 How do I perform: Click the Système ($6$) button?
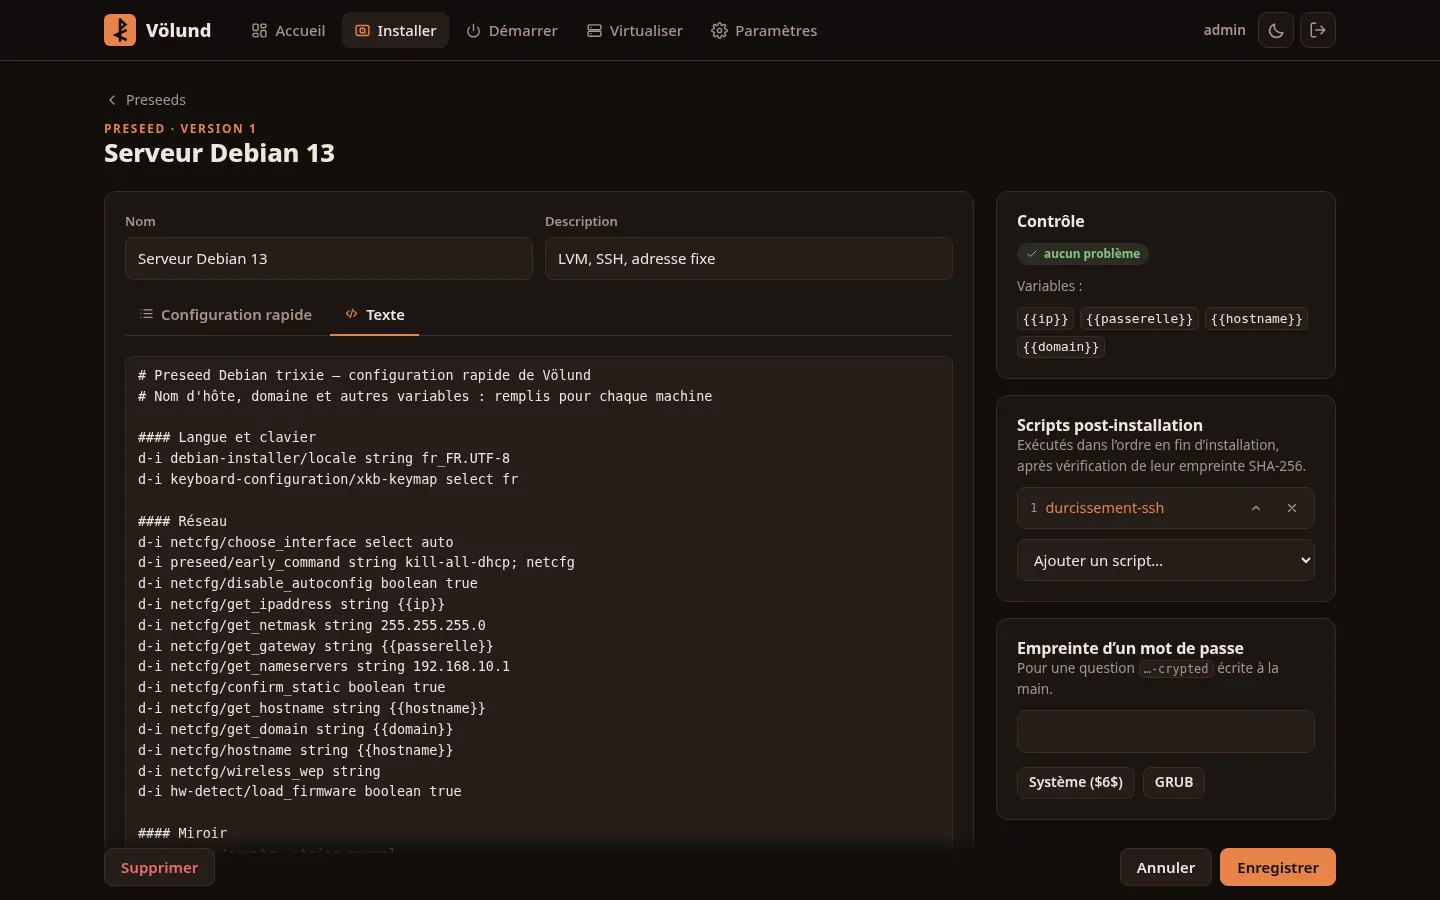coord(1076,782)
